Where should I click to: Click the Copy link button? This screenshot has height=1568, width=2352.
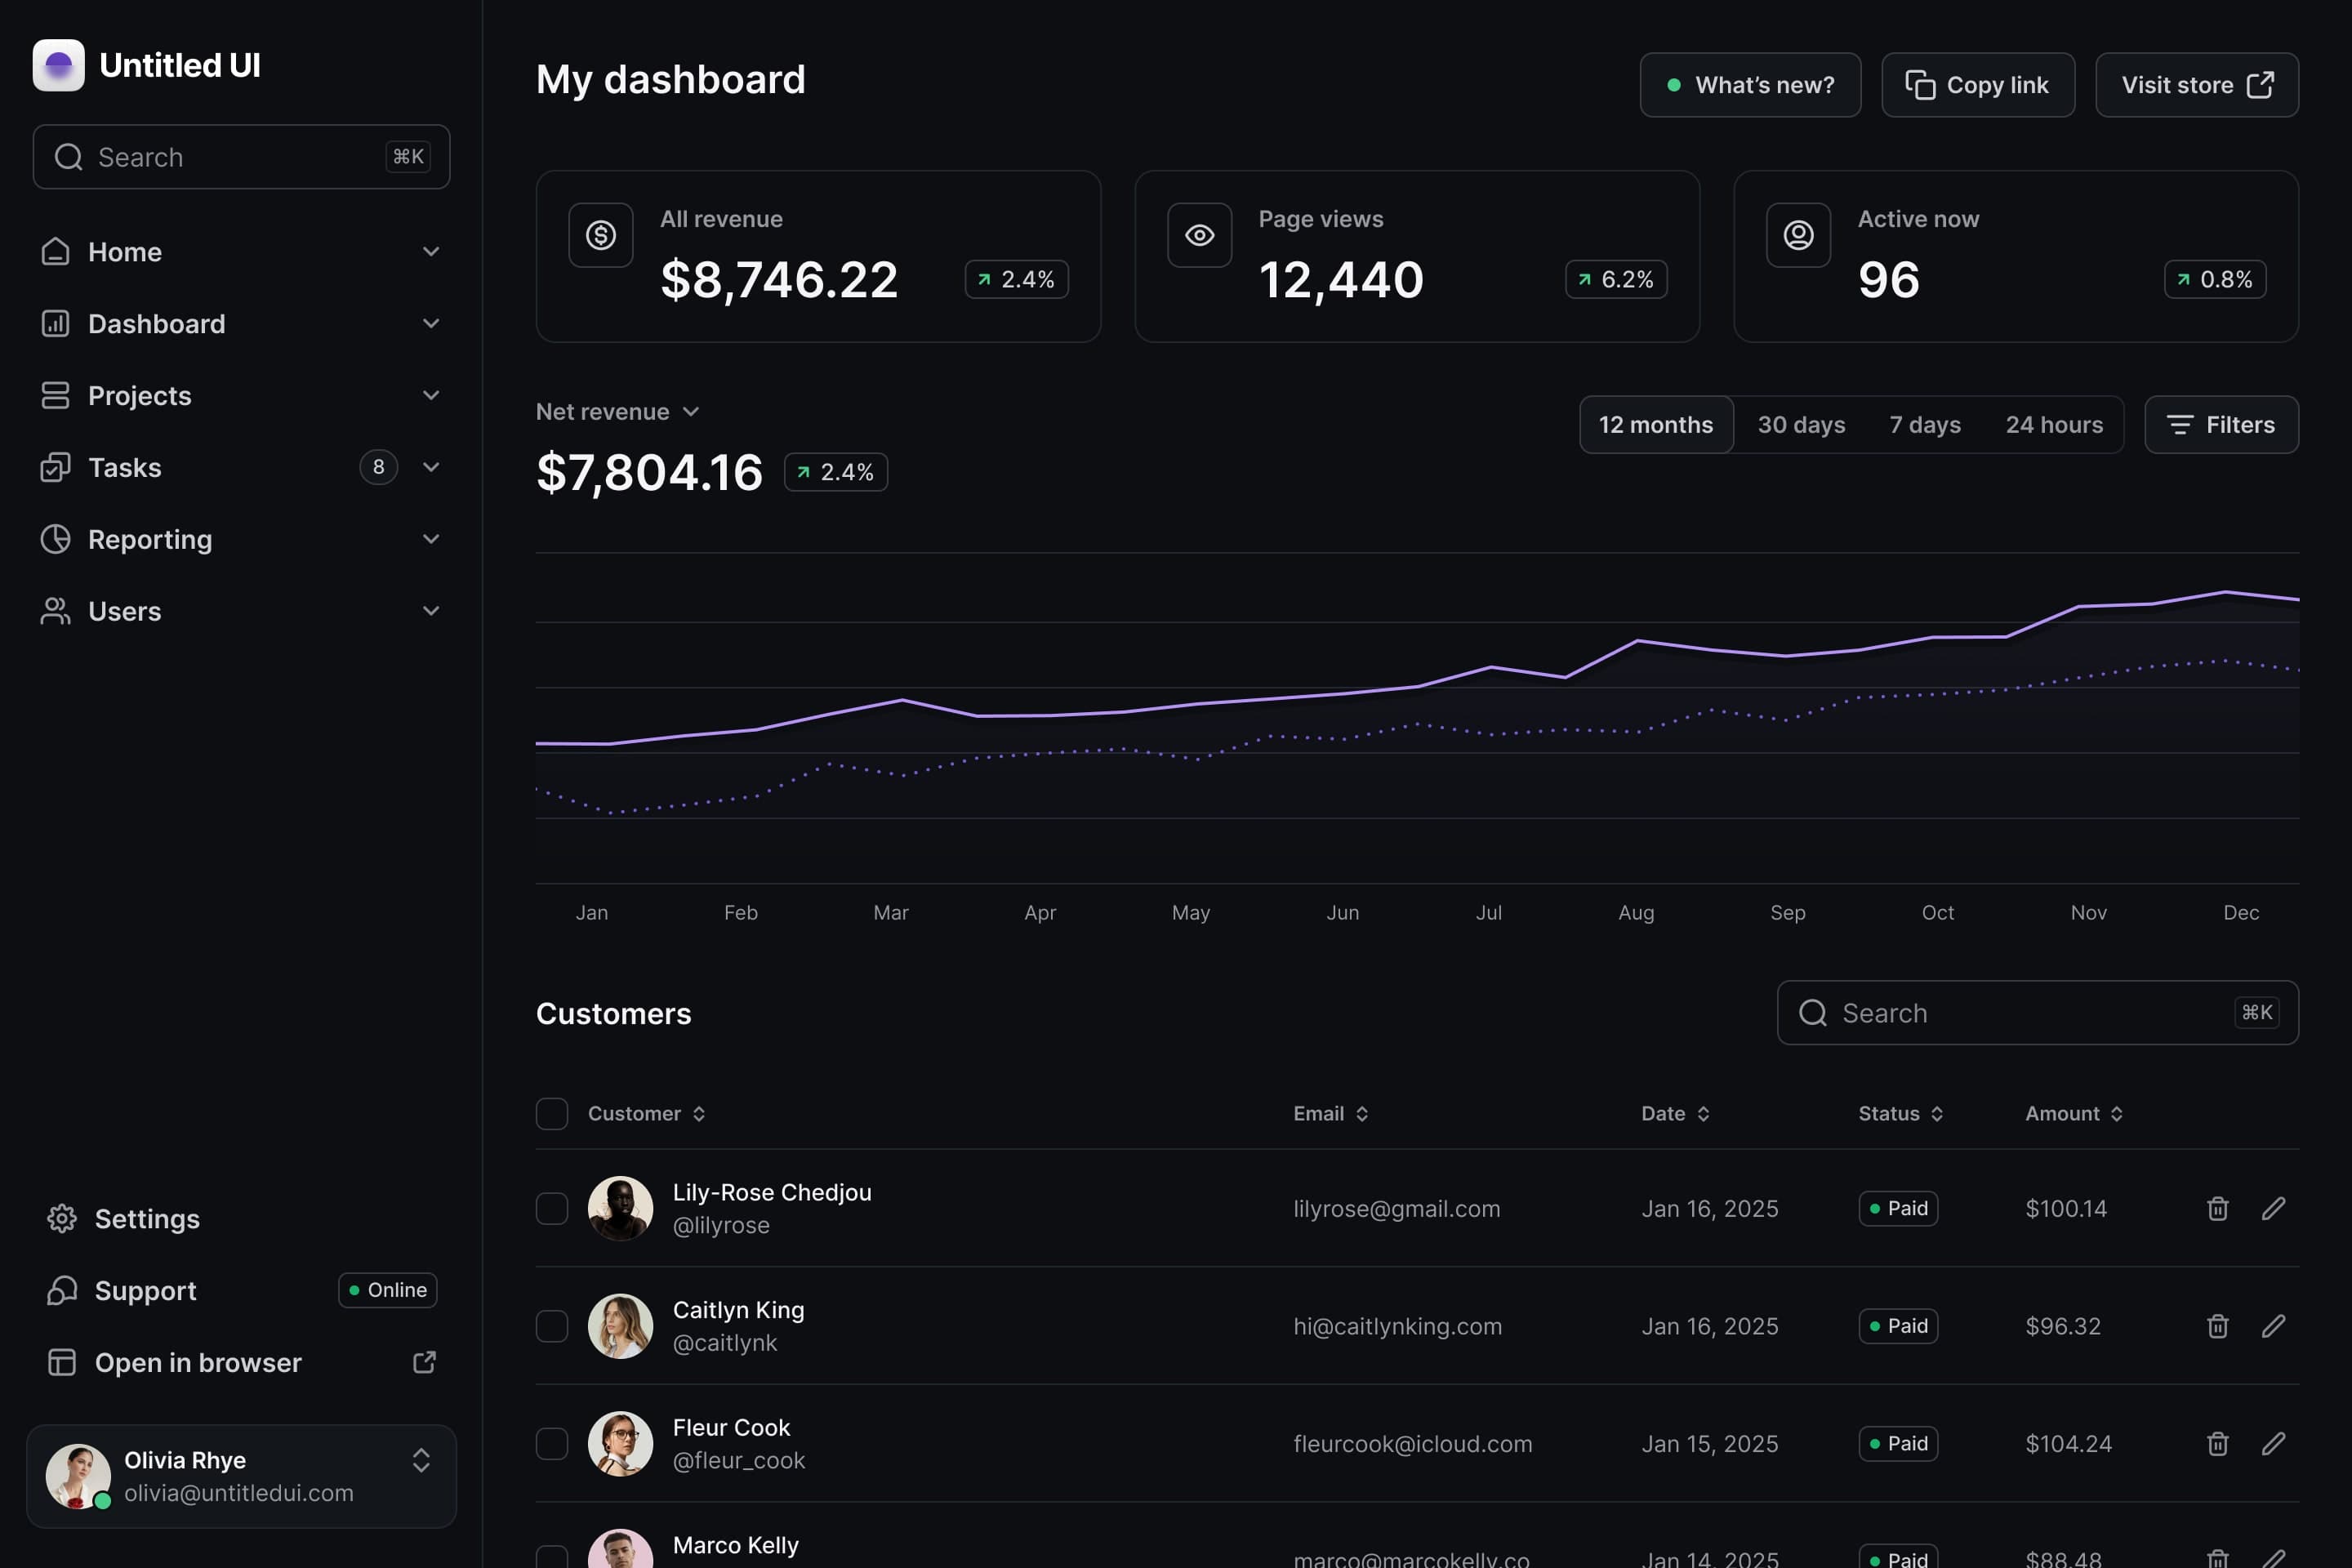[1978, 85]
